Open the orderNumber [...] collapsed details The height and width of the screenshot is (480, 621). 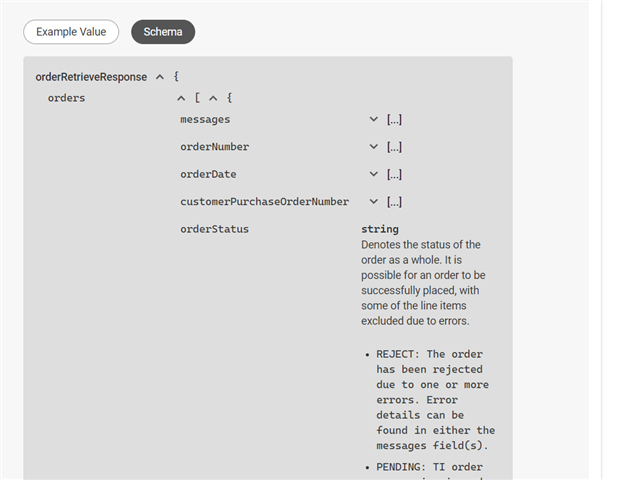pyautogui.click(x=394, y=147)
